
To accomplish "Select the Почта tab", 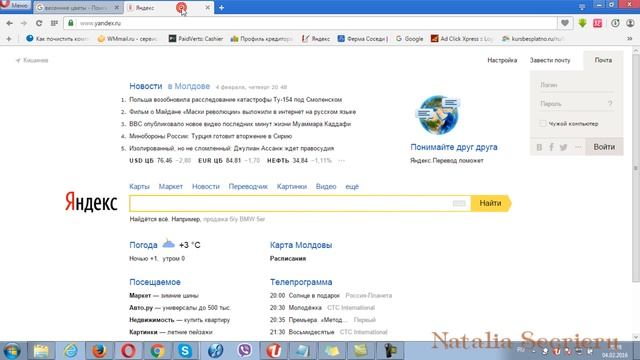I will 603,60.
